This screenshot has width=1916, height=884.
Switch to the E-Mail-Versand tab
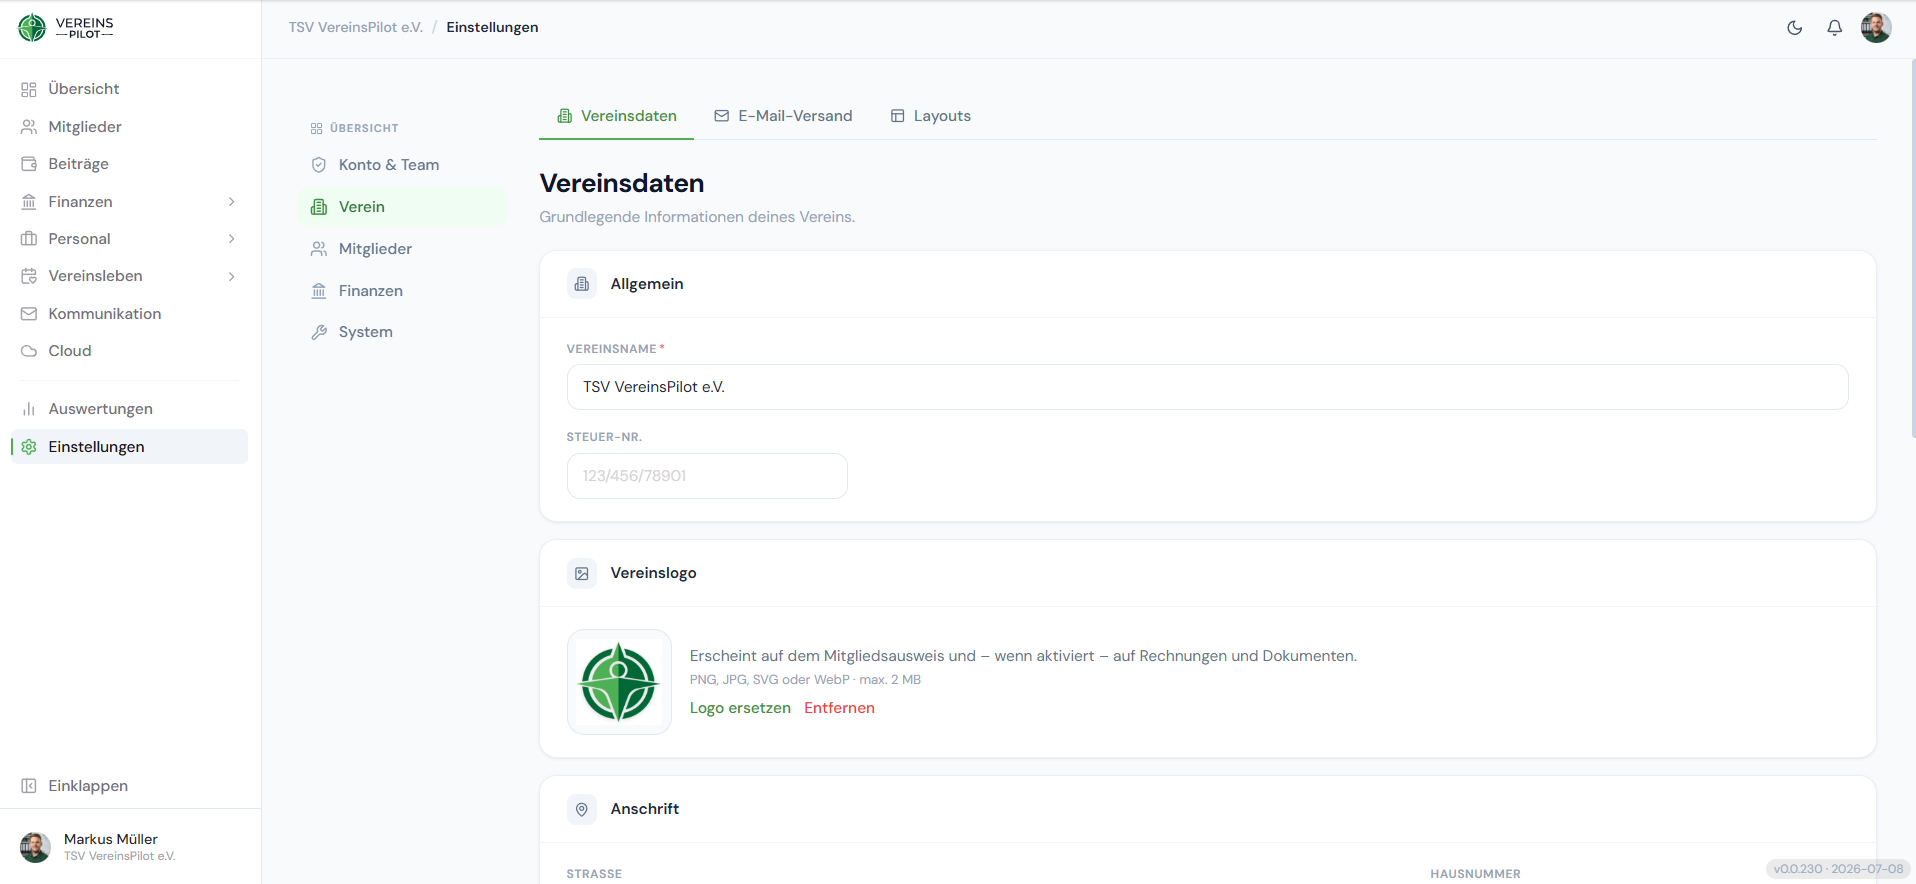coord(783,116)
